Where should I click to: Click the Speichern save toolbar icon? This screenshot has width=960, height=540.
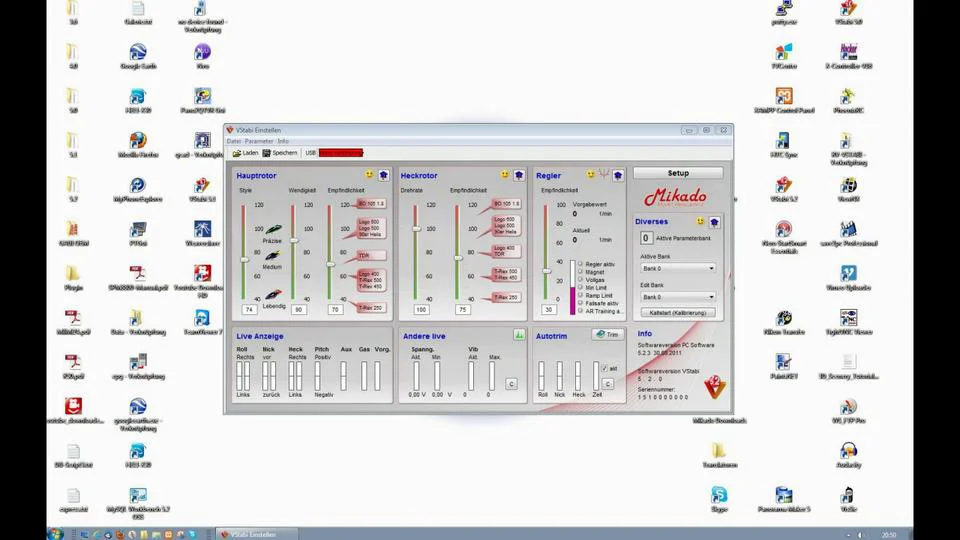pyautogui.click(x=266, y=153)
